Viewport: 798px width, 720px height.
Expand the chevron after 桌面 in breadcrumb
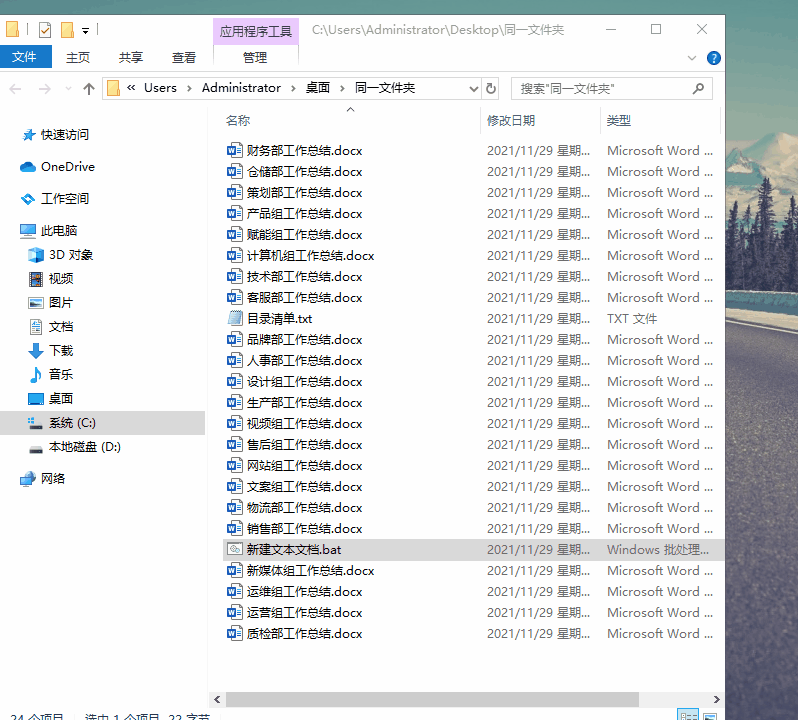[x=342, y=89]
